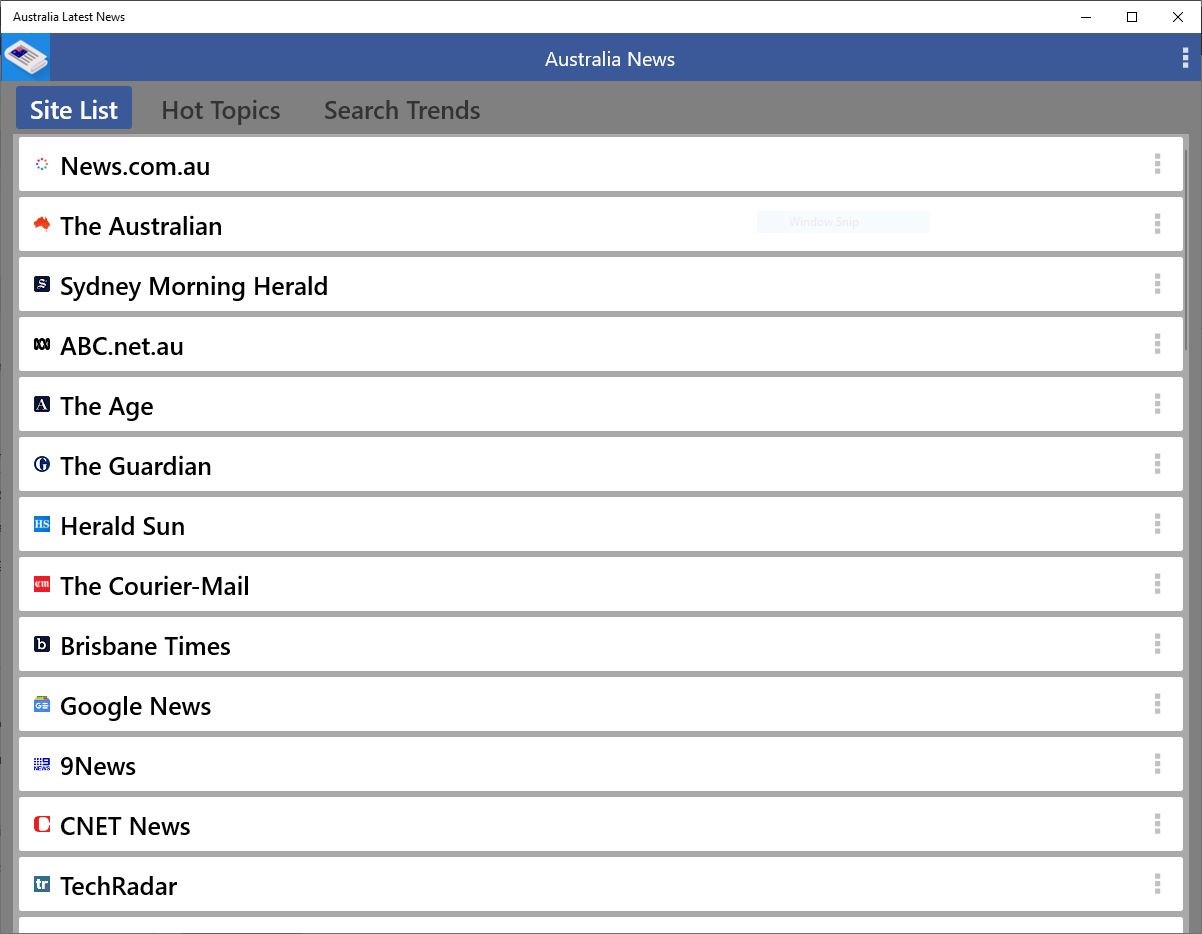Open options menu for The Age row

click(x=1157, y=404)
